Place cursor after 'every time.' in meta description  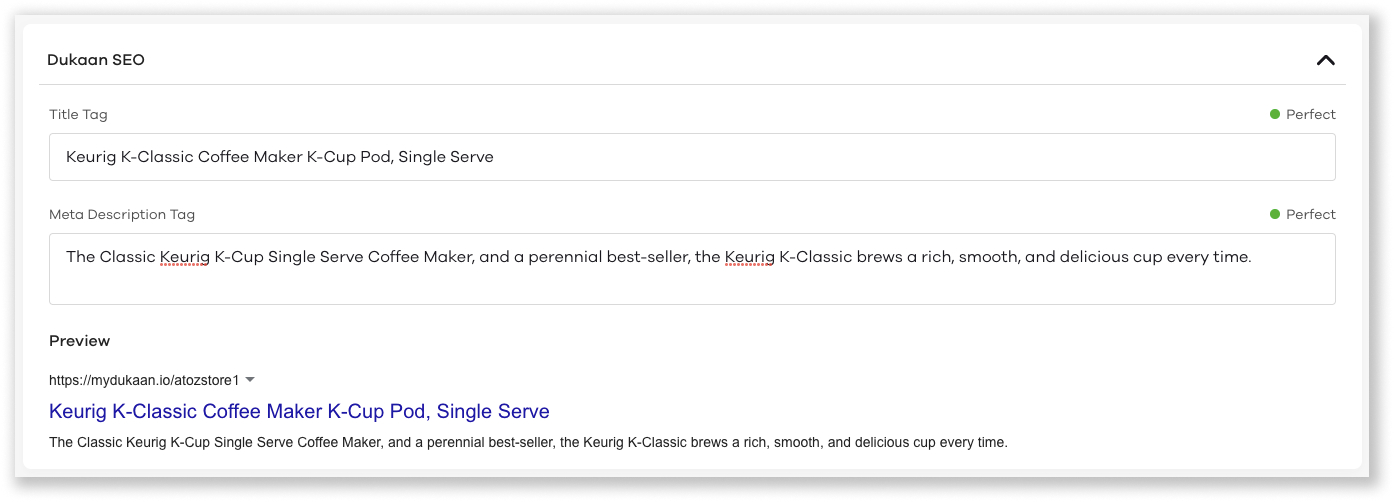pos(1252,257)
